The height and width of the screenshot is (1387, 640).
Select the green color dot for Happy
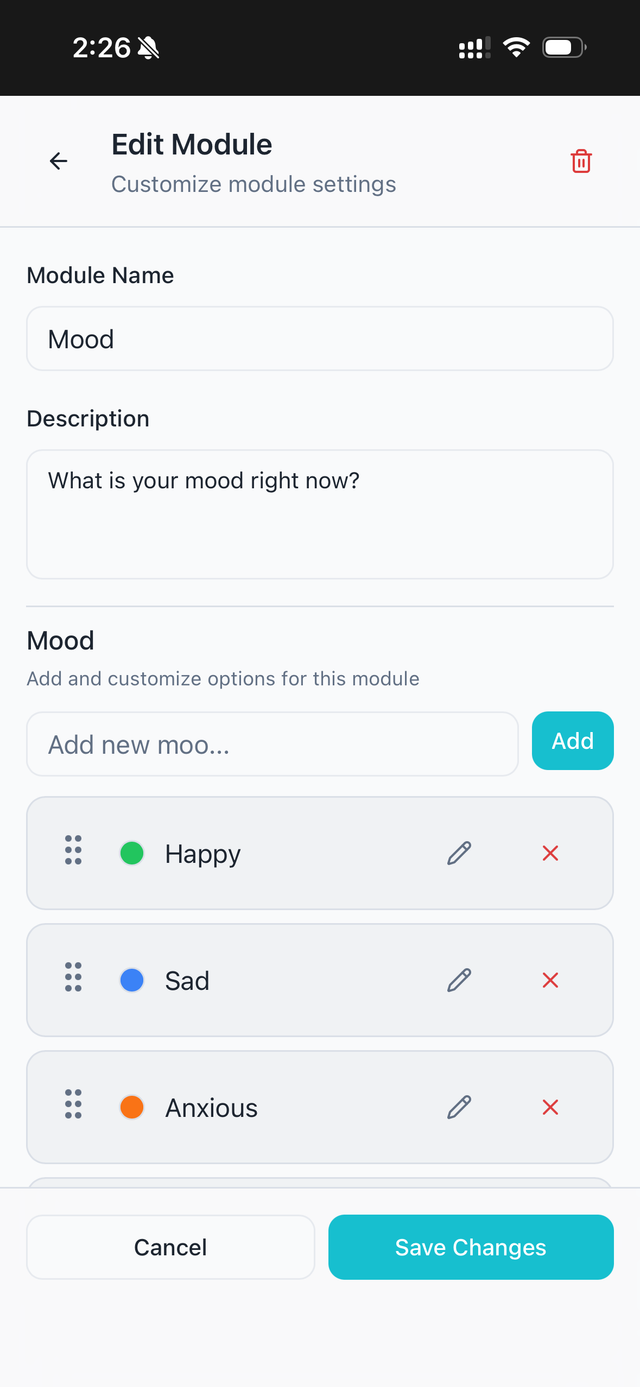click(131, 851)
